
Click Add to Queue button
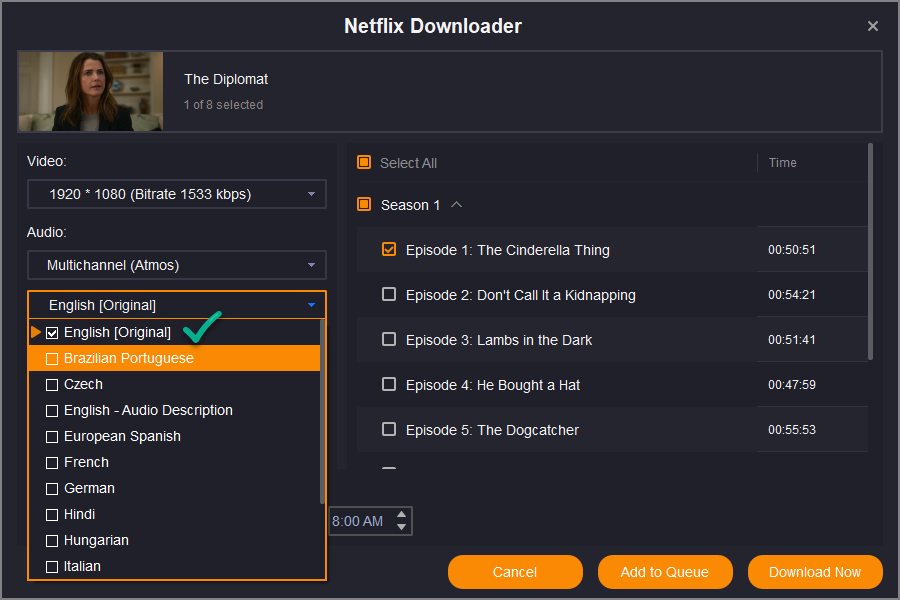(665, 572)
